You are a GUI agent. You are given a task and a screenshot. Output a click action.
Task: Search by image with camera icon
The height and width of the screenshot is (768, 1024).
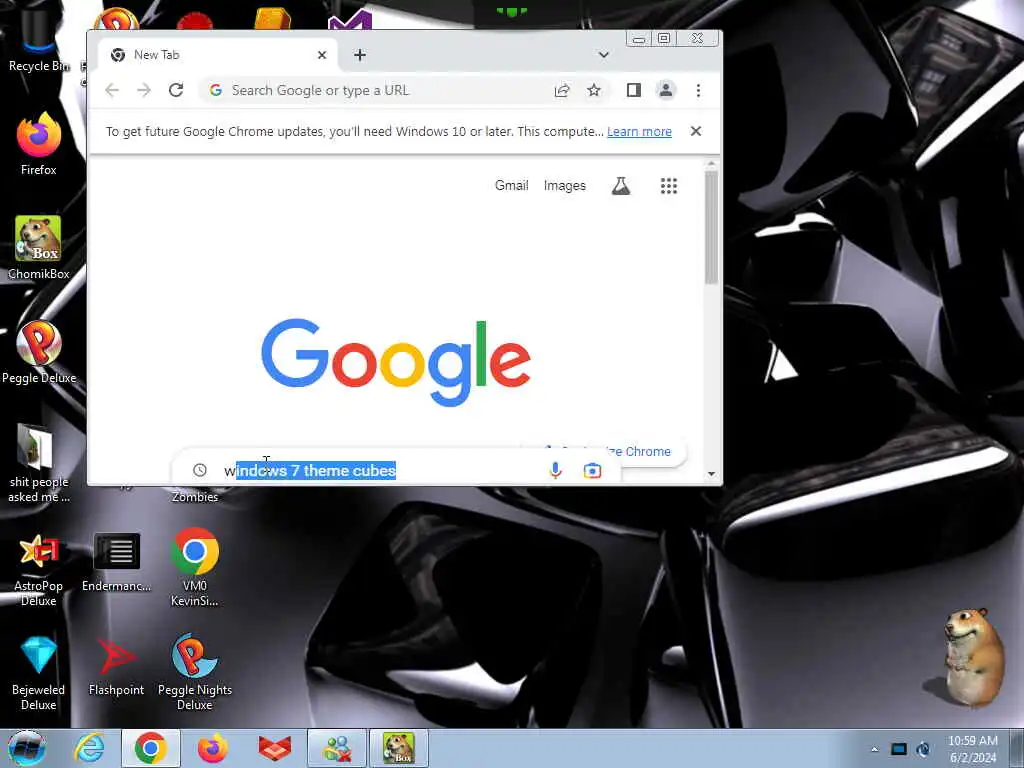(x=592, y=470)
